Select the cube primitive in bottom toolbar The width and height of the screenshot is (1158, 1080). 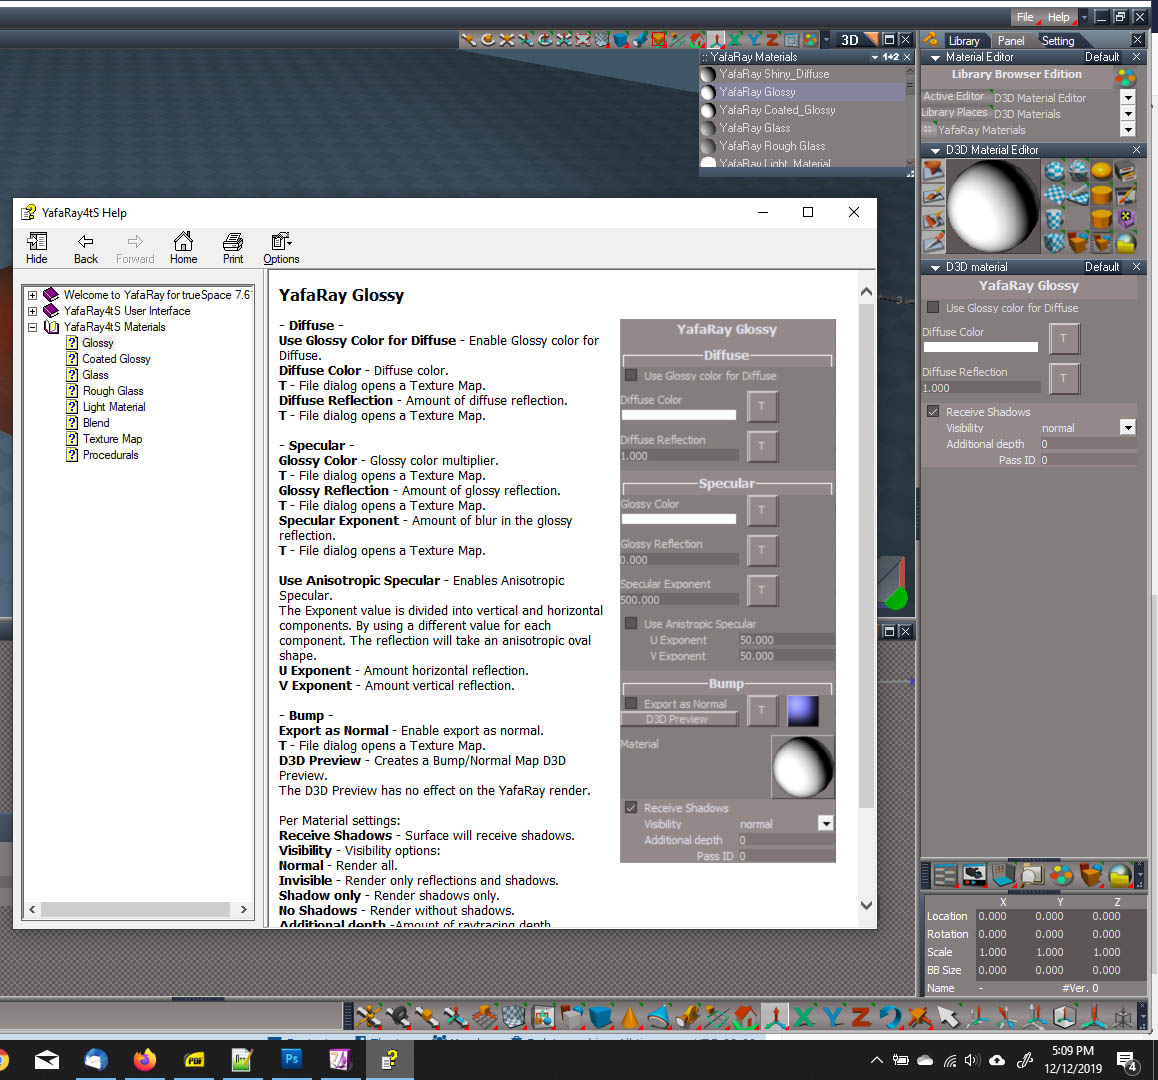[600, 1017]
